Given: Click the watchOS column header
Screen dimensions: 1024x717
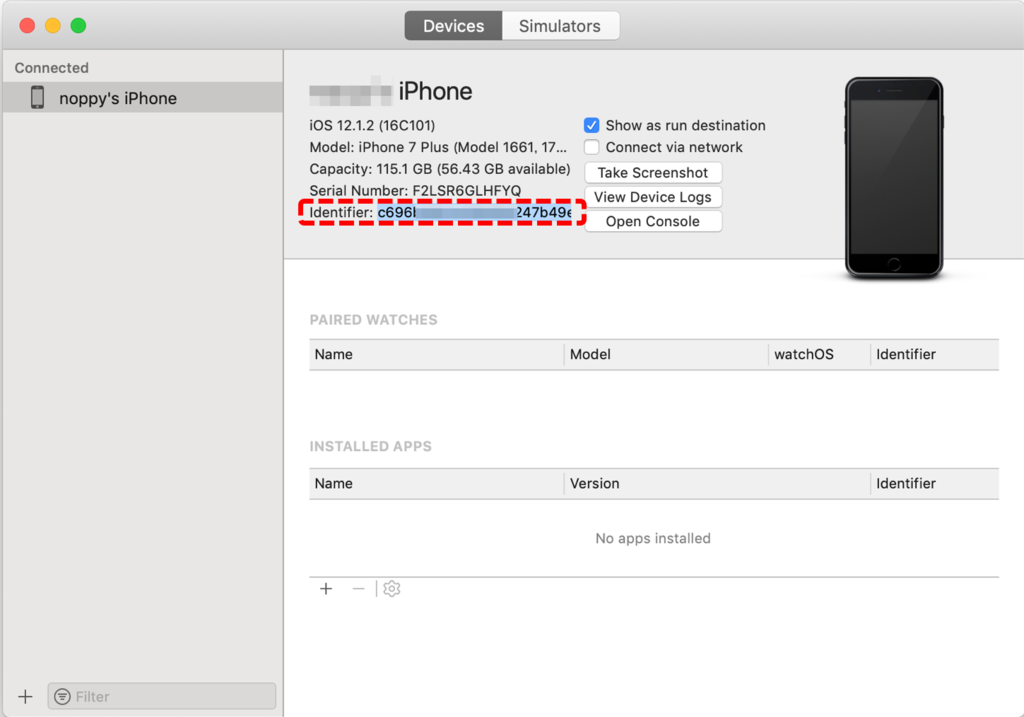Looking at the screenshot, I should point(820,355).
